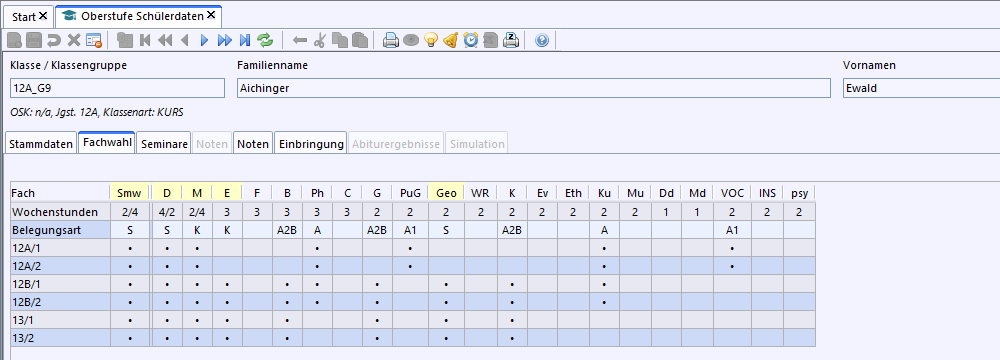Click the greyed-out Abiturergebnisse tab
Screen dimensions: 1000x360
coord(396,144)
